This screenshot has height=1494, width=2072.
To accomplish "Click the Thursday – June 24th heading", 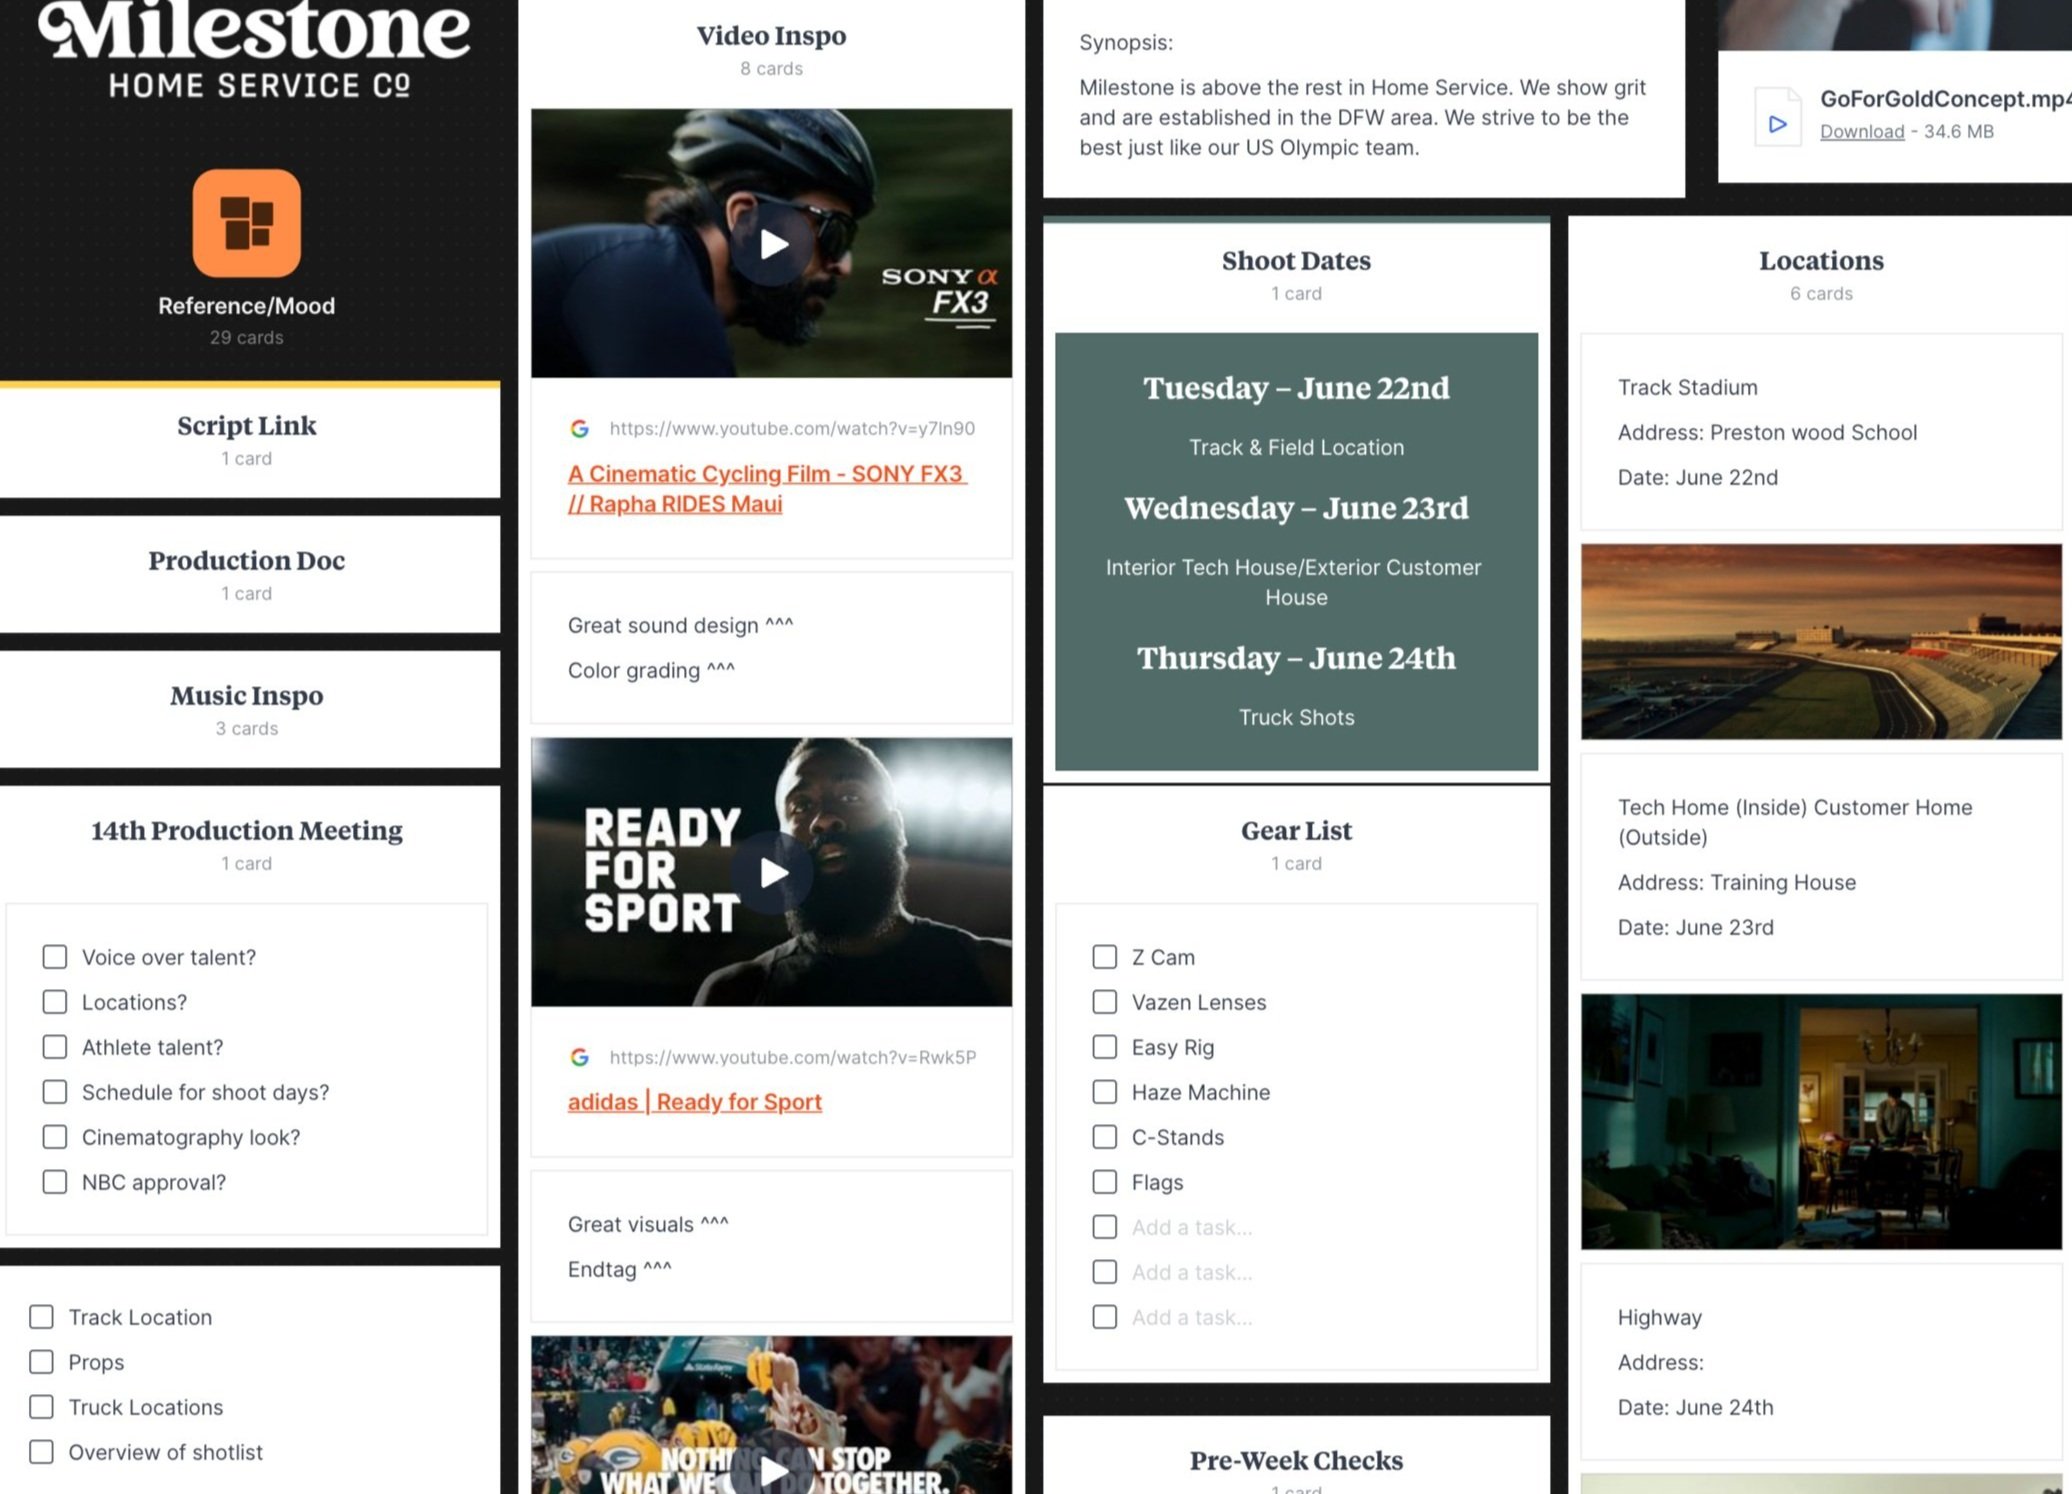I will [x=1296, y=658].
